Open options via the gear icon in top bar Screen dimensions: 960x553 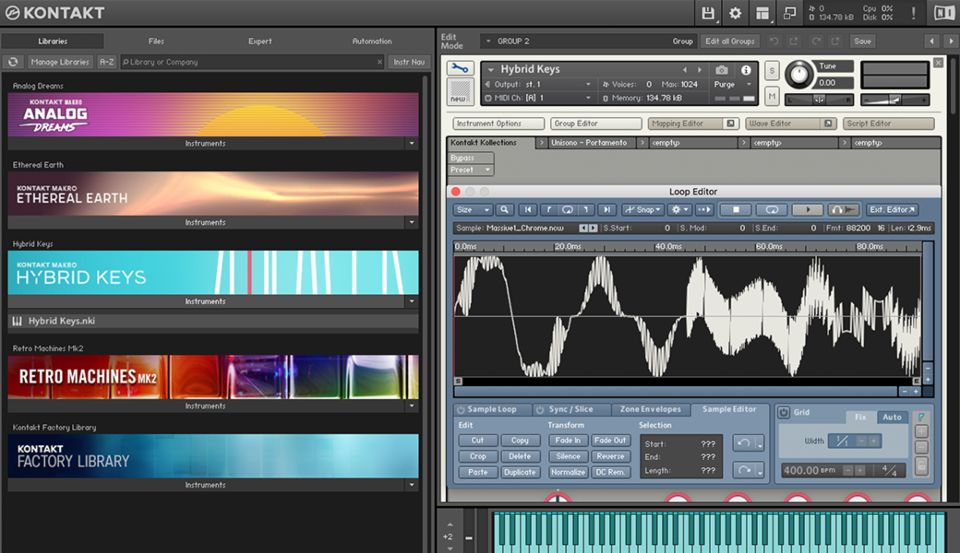[x=735, y=13]
